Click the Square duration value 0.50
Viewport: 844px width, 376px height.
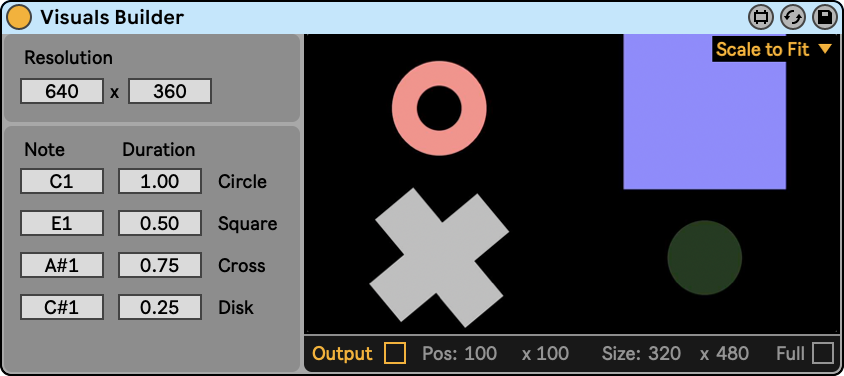click(160, 223)
